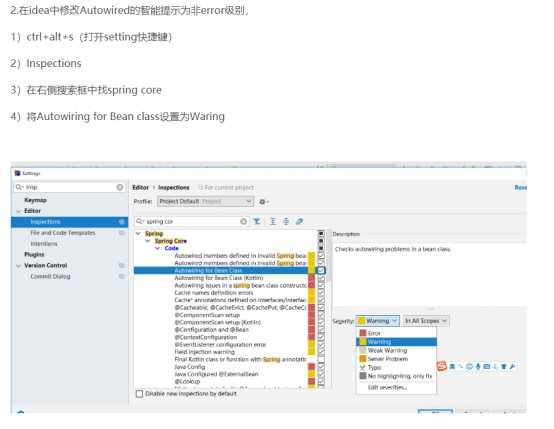Focus the settings sidebar search field

click(x=70, y=187)
